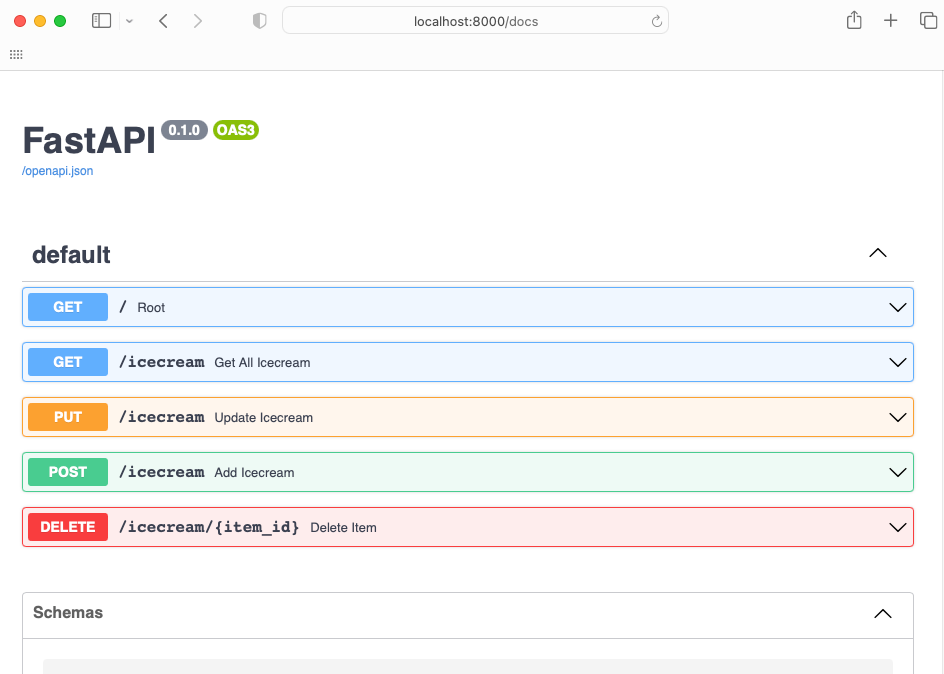The width and height of the screenshot is (944, 674).
Task: Reload the docs page
Action: (x=656, y=22)
